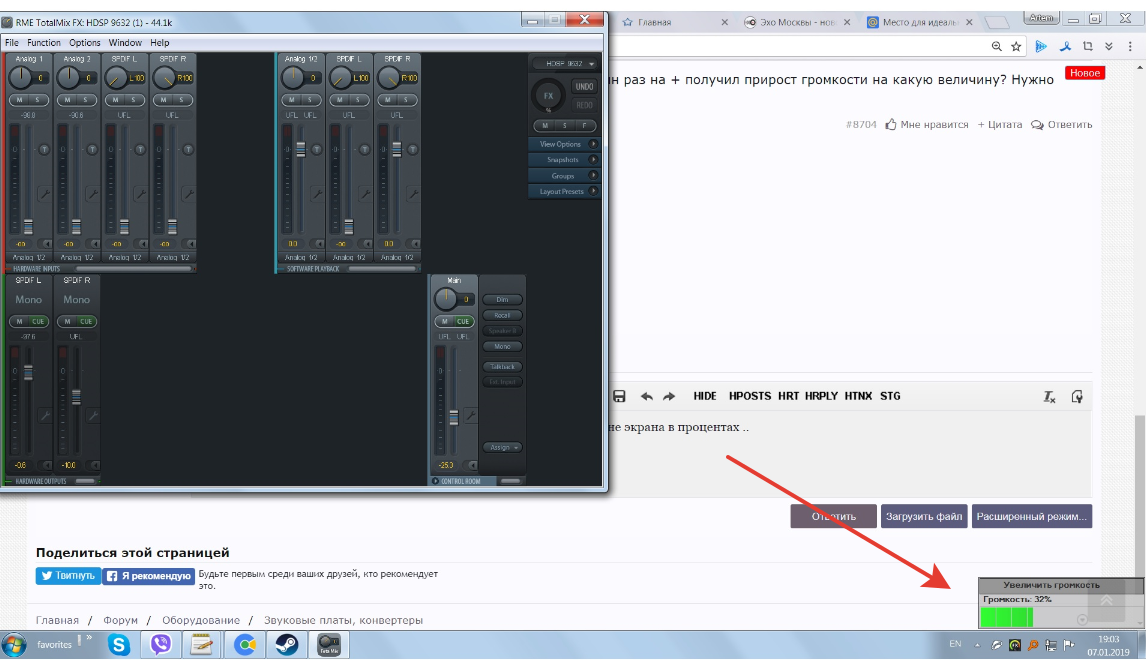Open Steam from the taskbar

[x=286, y=645]
